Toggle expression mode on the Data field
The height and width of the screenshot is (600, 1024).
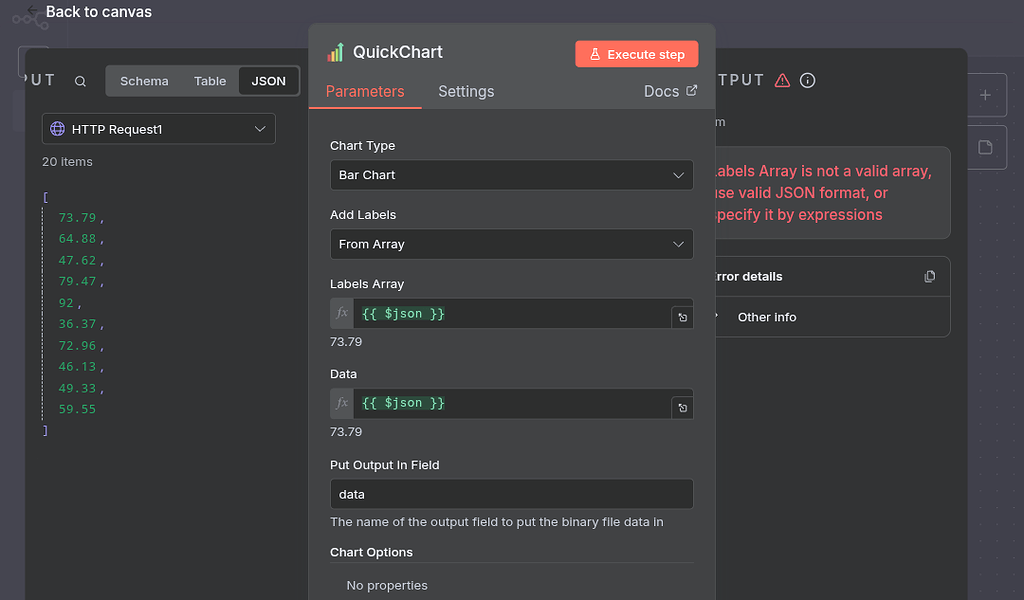tap(341, 403)
